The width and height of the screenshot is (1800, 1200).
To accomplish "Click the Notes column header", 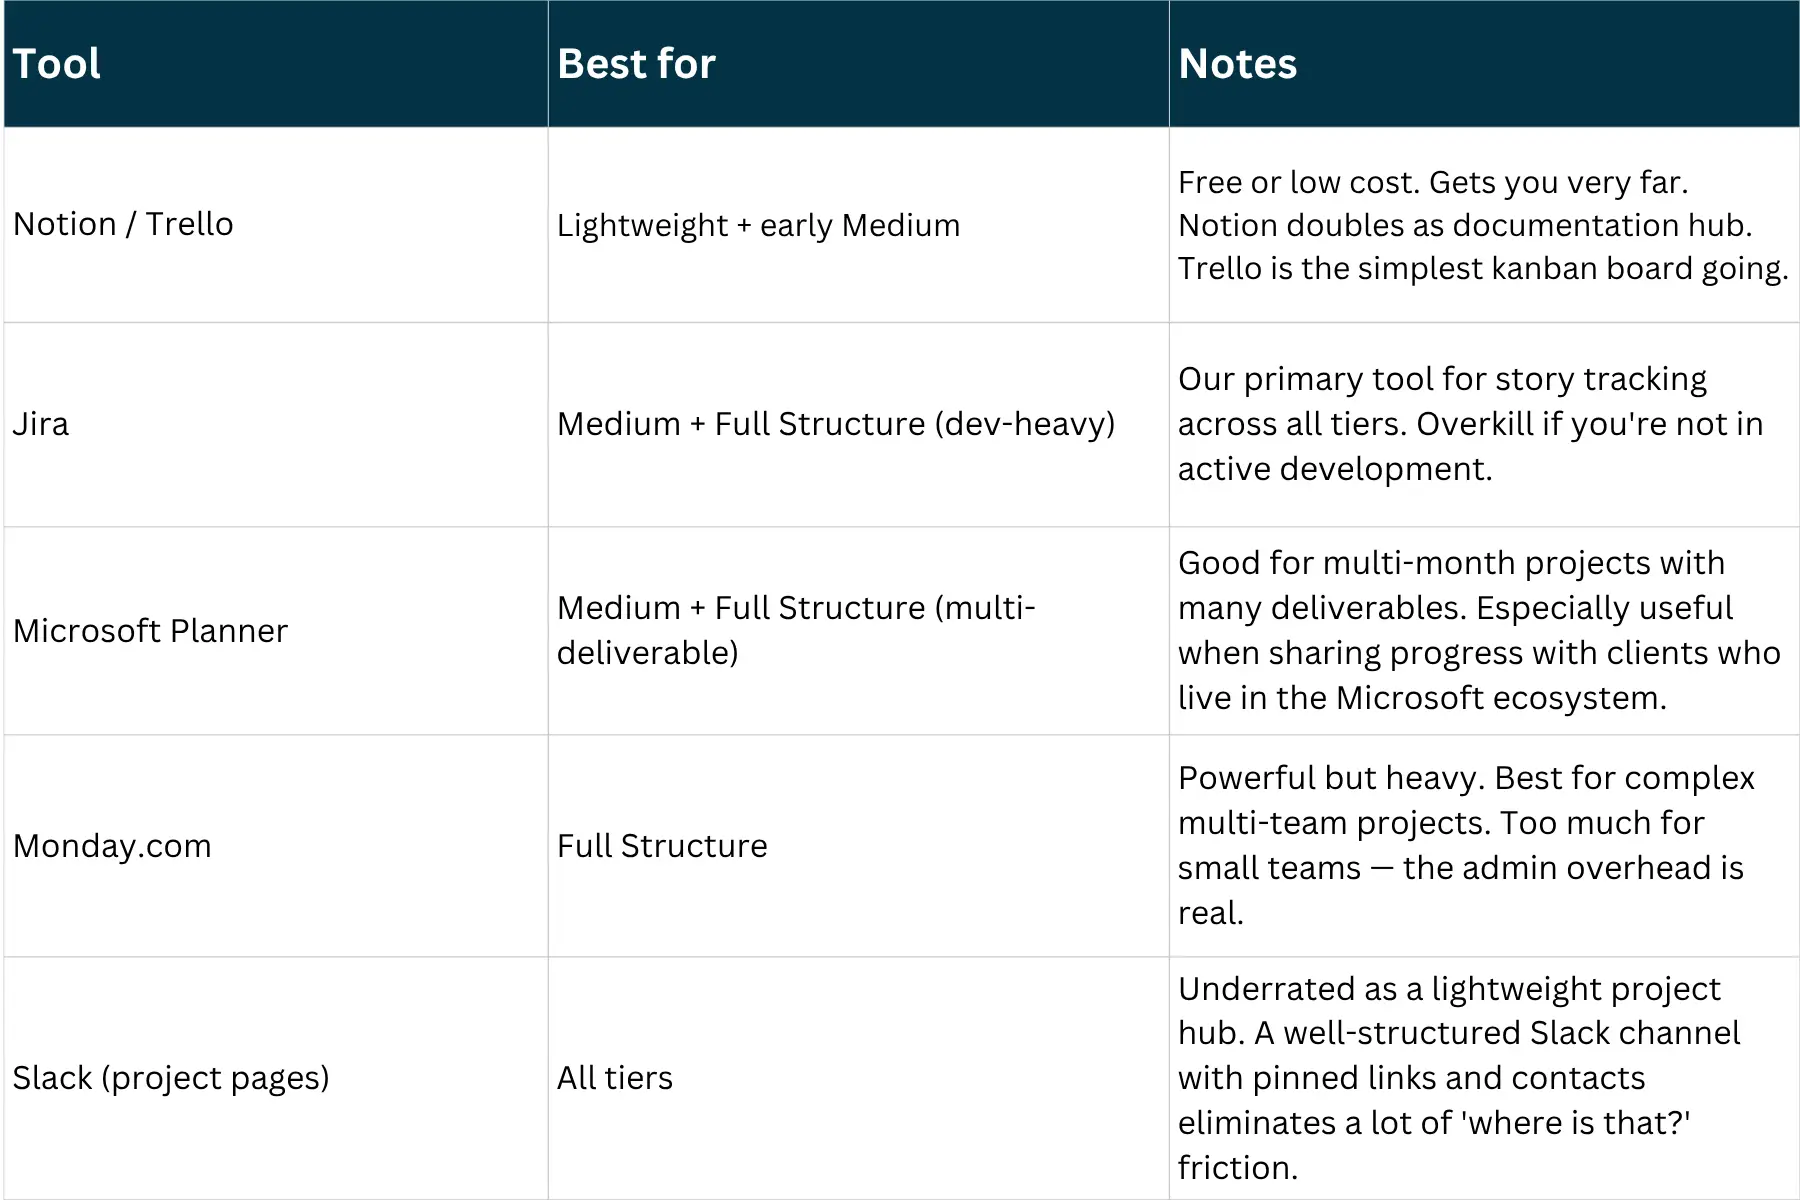I will 1484,64.
